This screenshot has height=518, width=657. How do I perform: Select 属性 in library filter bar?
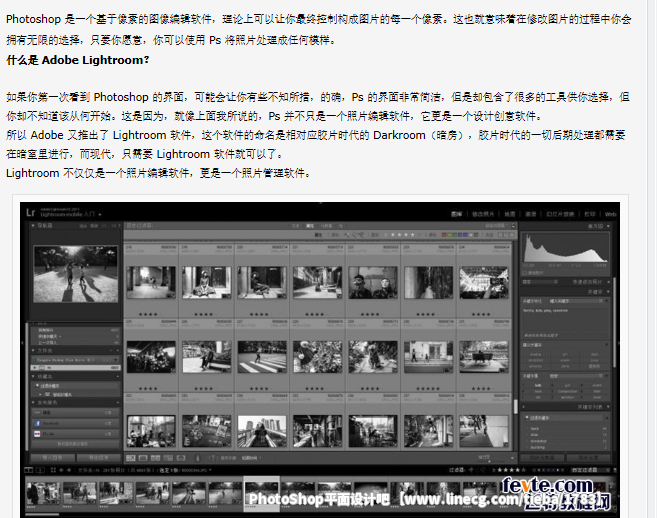310,226
